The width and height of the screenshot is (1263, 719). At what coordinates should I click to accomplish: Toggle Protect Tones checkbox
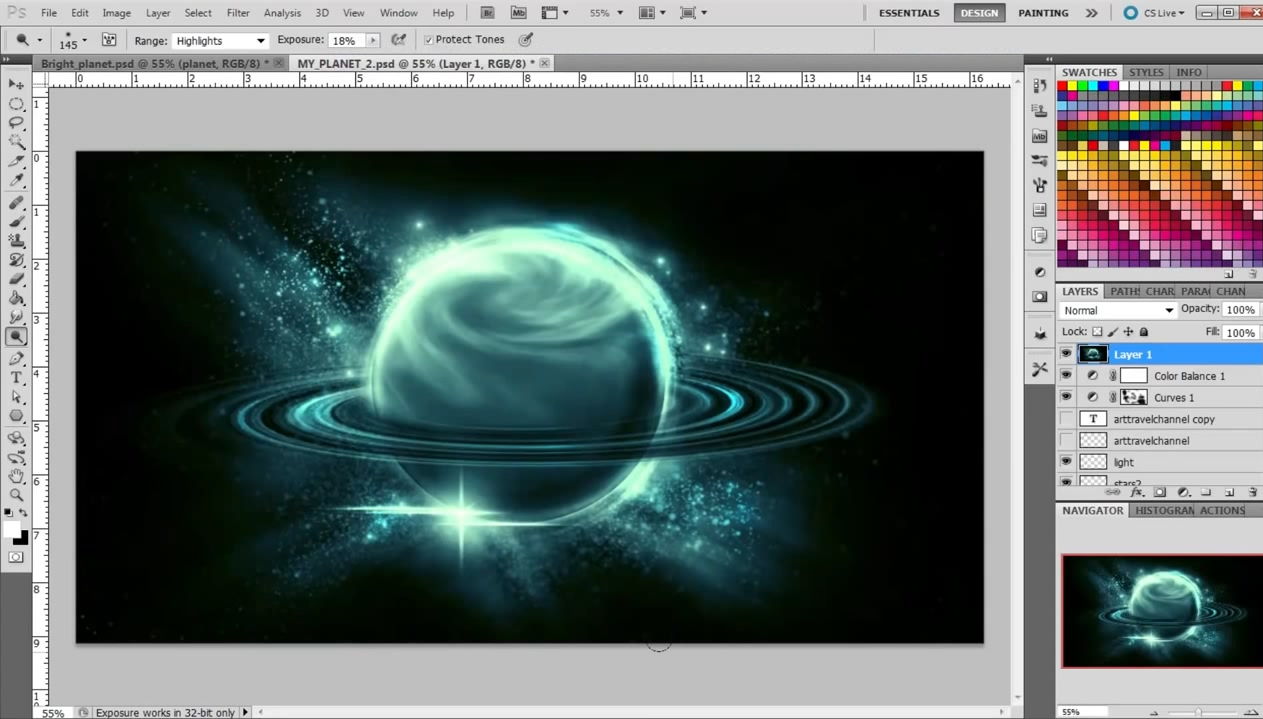429,40
